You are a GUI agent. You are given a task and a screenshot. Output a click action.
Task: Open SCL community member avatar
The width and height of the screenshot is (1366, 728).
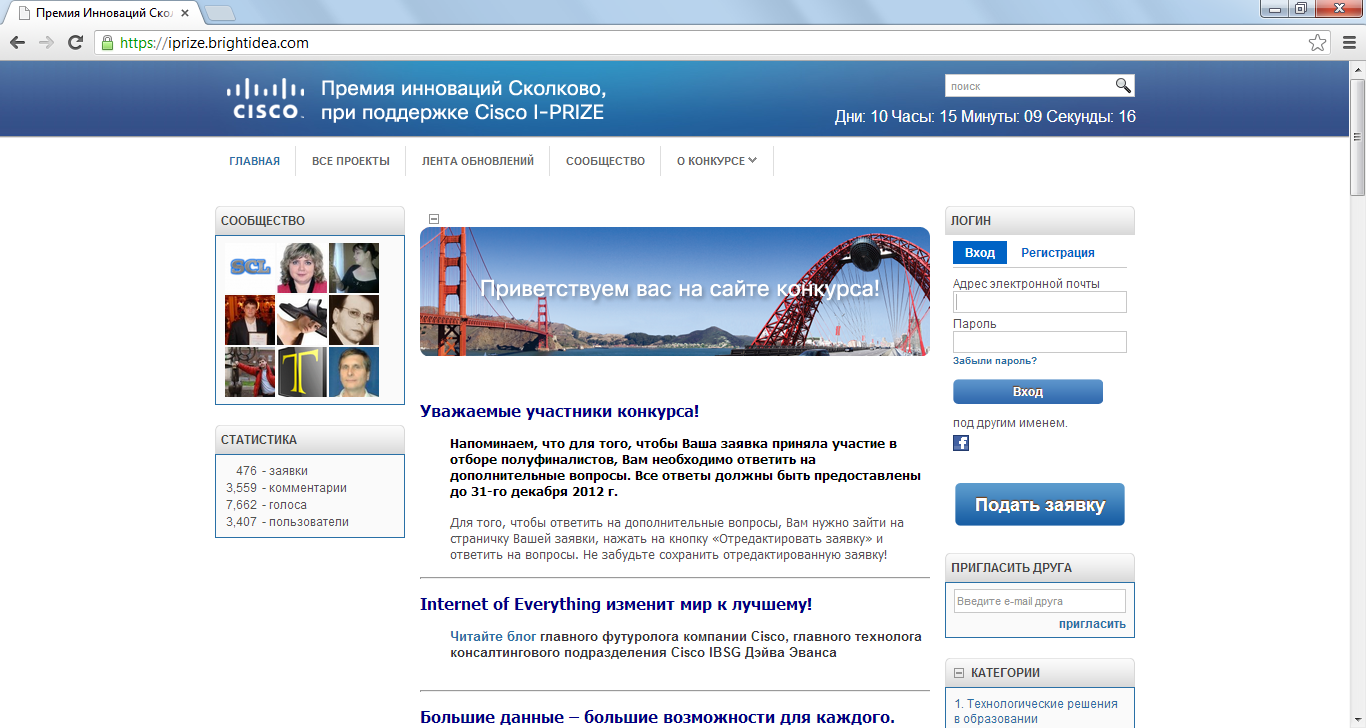(x=250, y=268)
